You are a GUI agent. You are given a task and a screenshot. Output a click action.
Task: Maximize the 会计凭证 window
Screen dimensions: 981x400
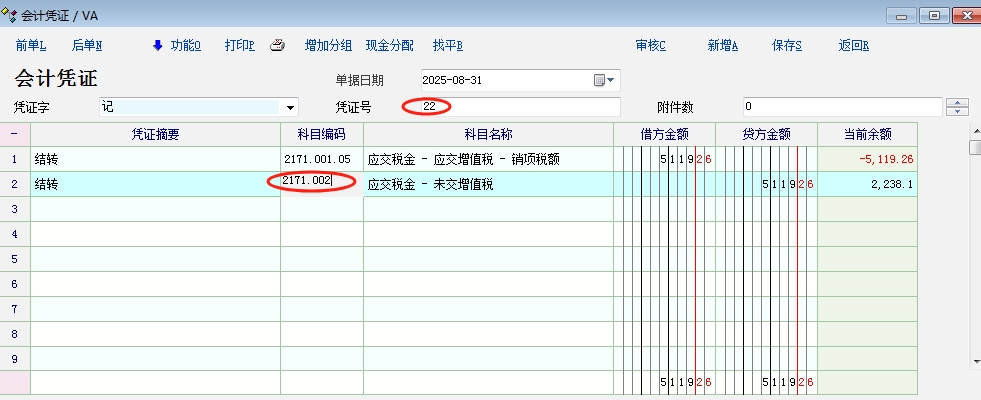tap(935, 15)
